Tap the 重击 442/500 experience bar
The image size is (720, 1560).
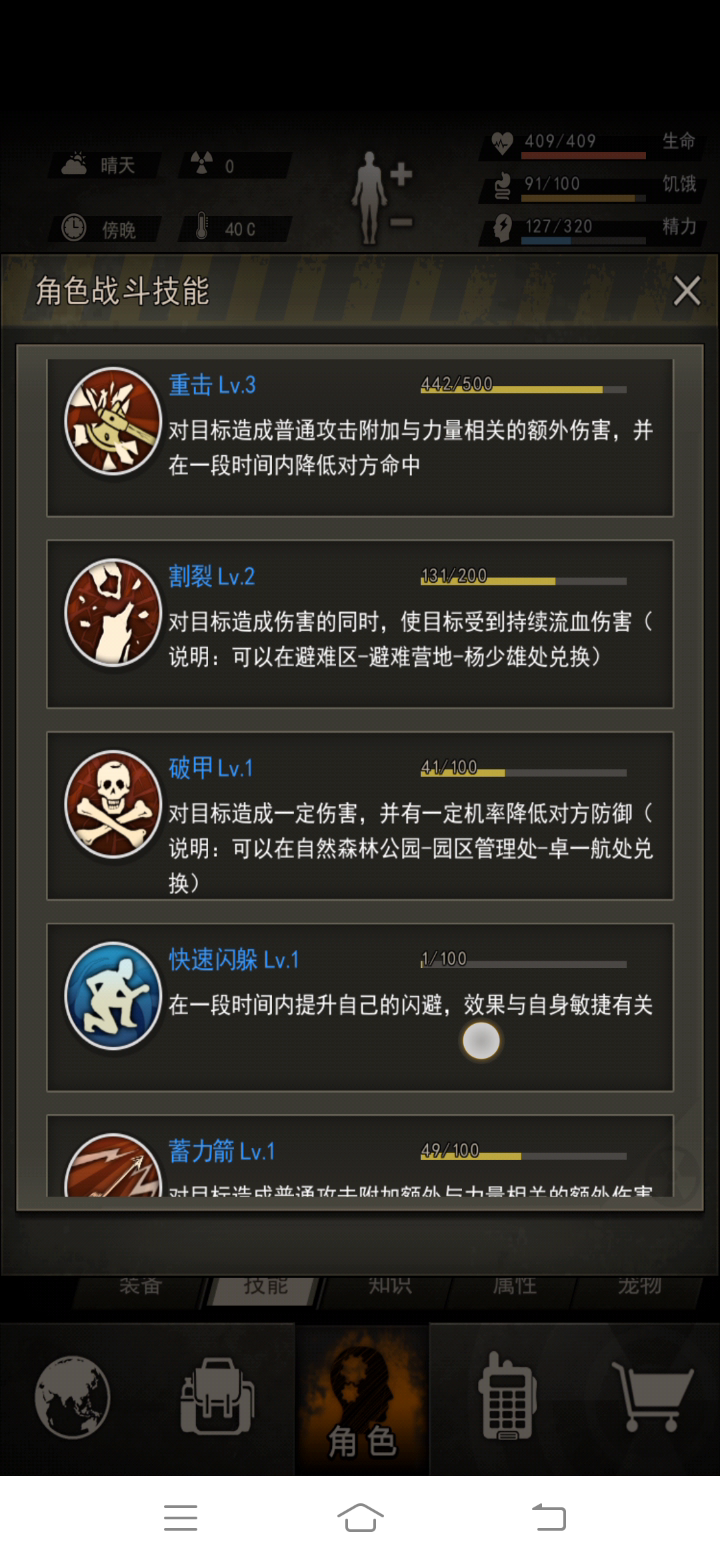[524, 389]
